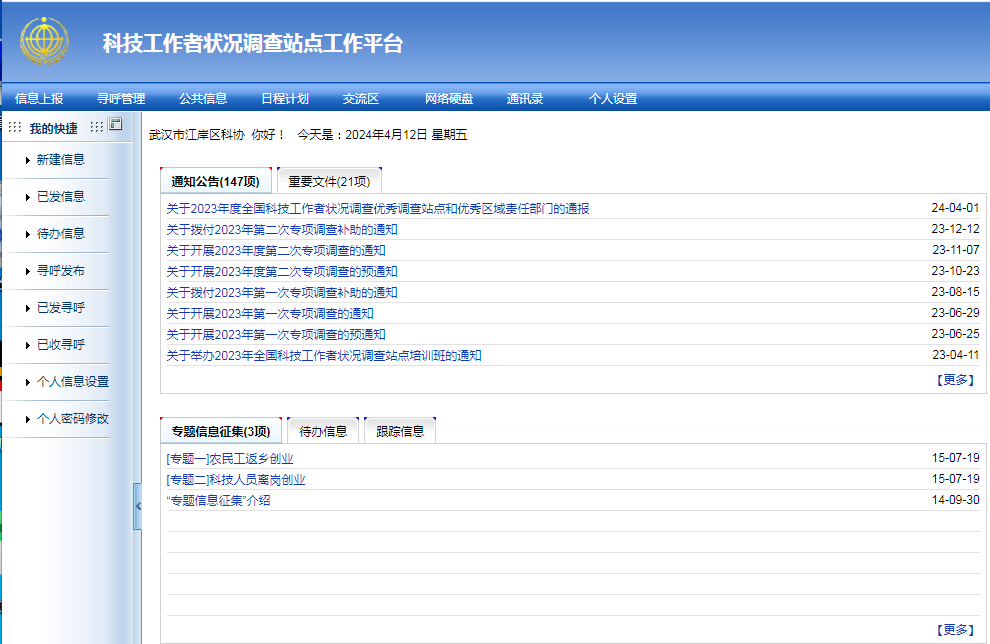The height and width of the screenshot is (644, 990).
Task: Click the arrow bullet next to 新建信息
Action: click(x=28, y=160)
